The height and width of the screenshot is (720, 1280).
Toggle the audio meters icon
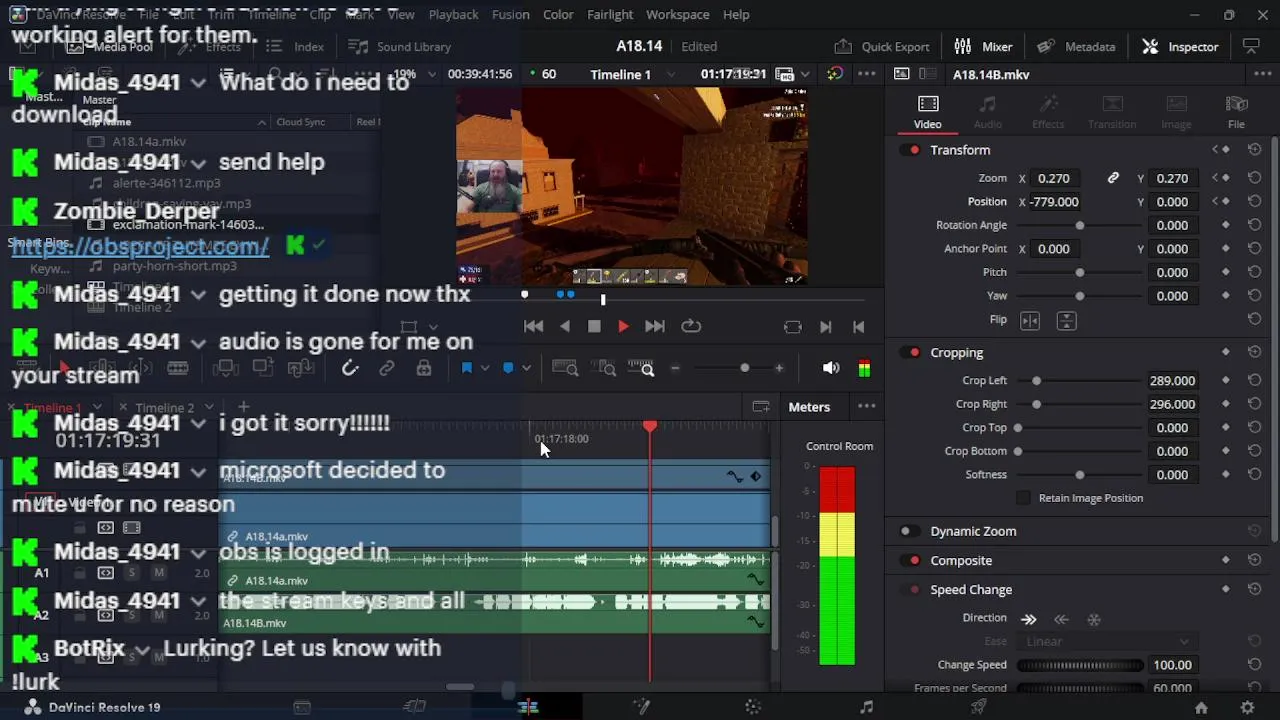(x=864, y=369)
